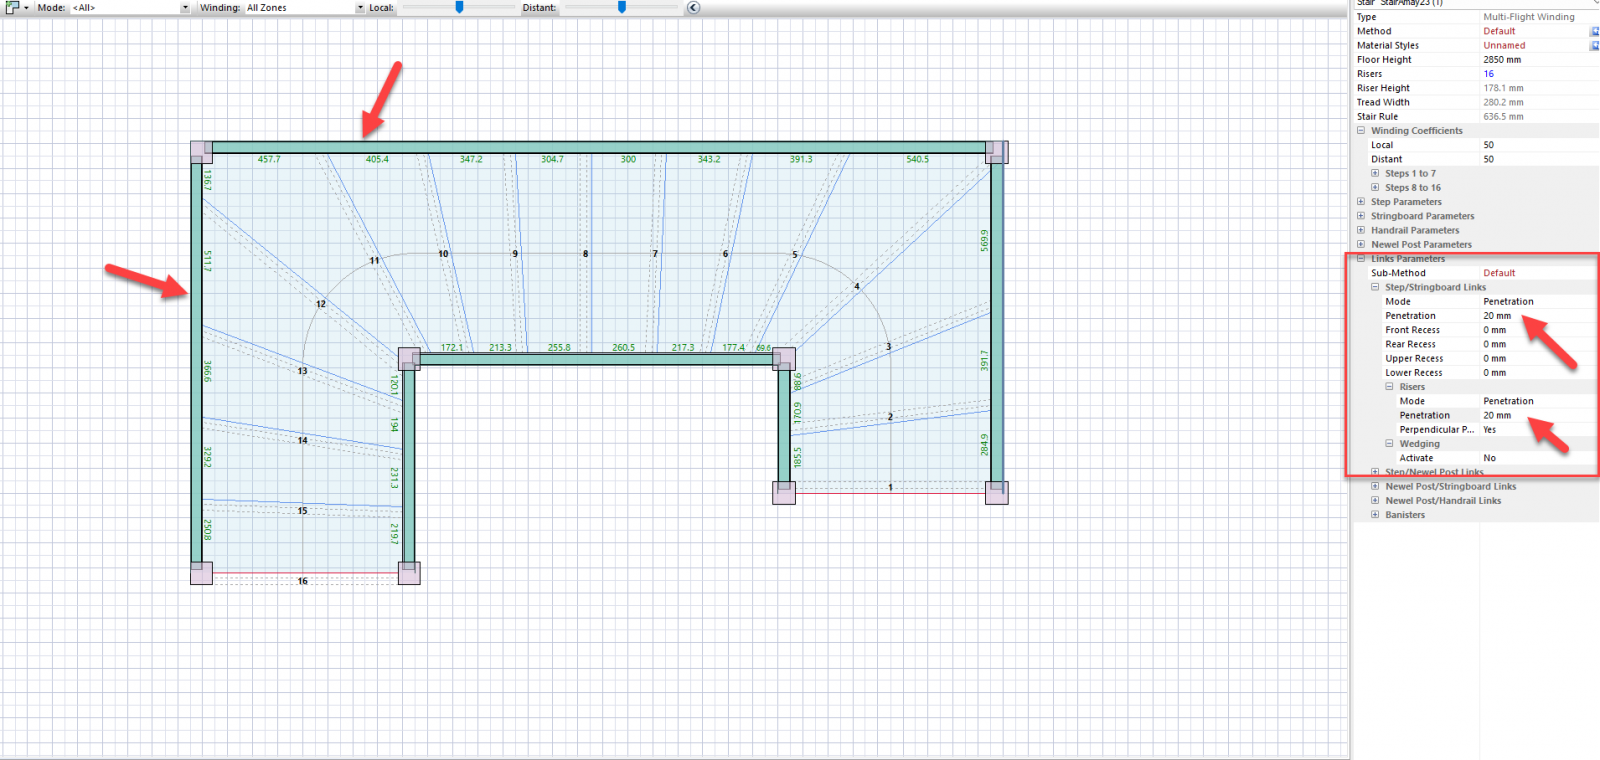Expand the Newel Post/Handrail Links node

[1375, 500]
